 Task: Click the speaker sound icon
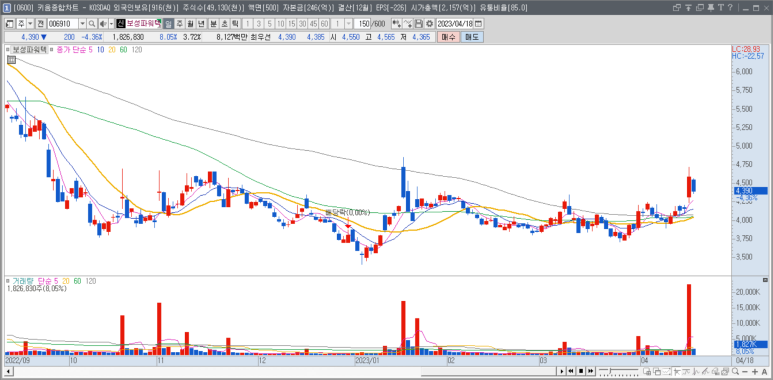[103, 24]
